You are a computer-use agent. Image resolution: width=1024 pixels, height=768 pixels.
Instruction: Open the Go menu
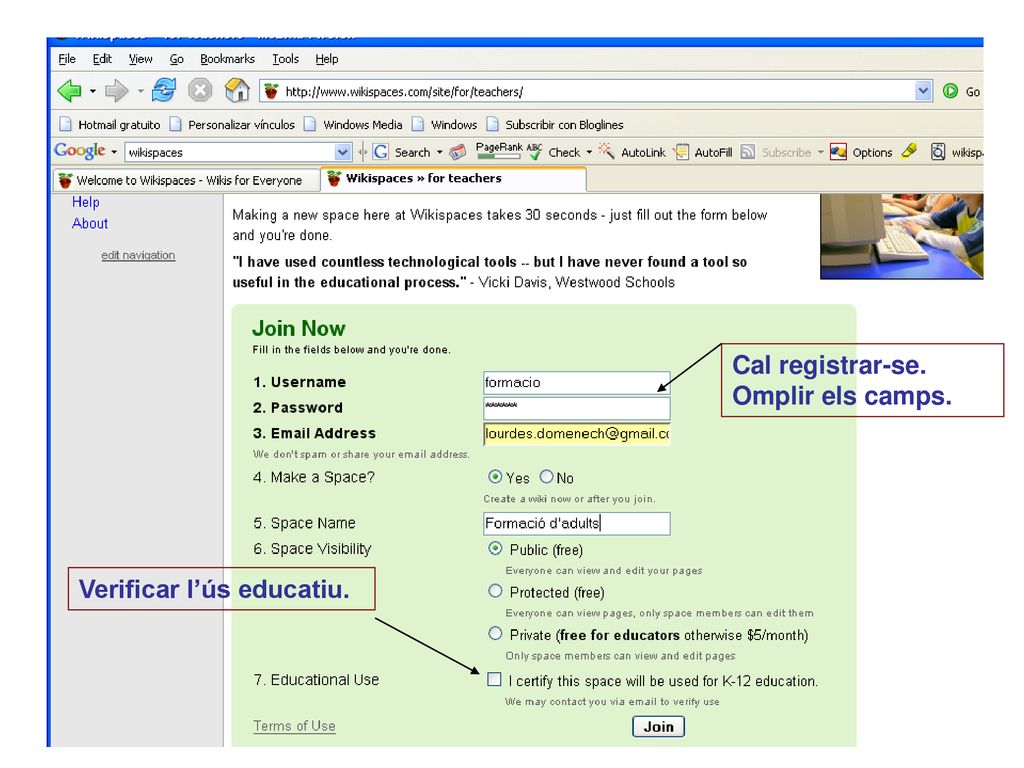coord(176,59)
